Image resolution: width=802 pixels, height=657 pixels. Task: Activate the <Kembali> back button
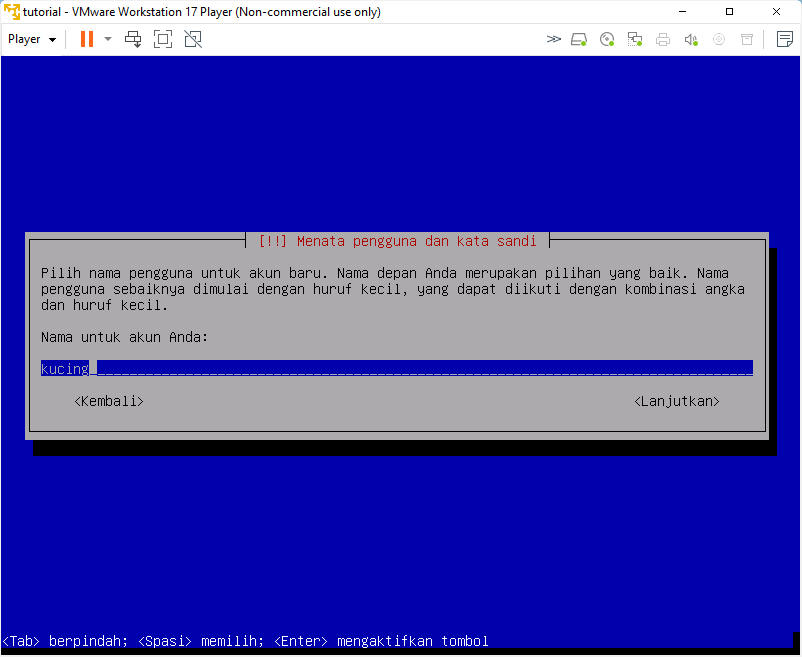point(109,401)
